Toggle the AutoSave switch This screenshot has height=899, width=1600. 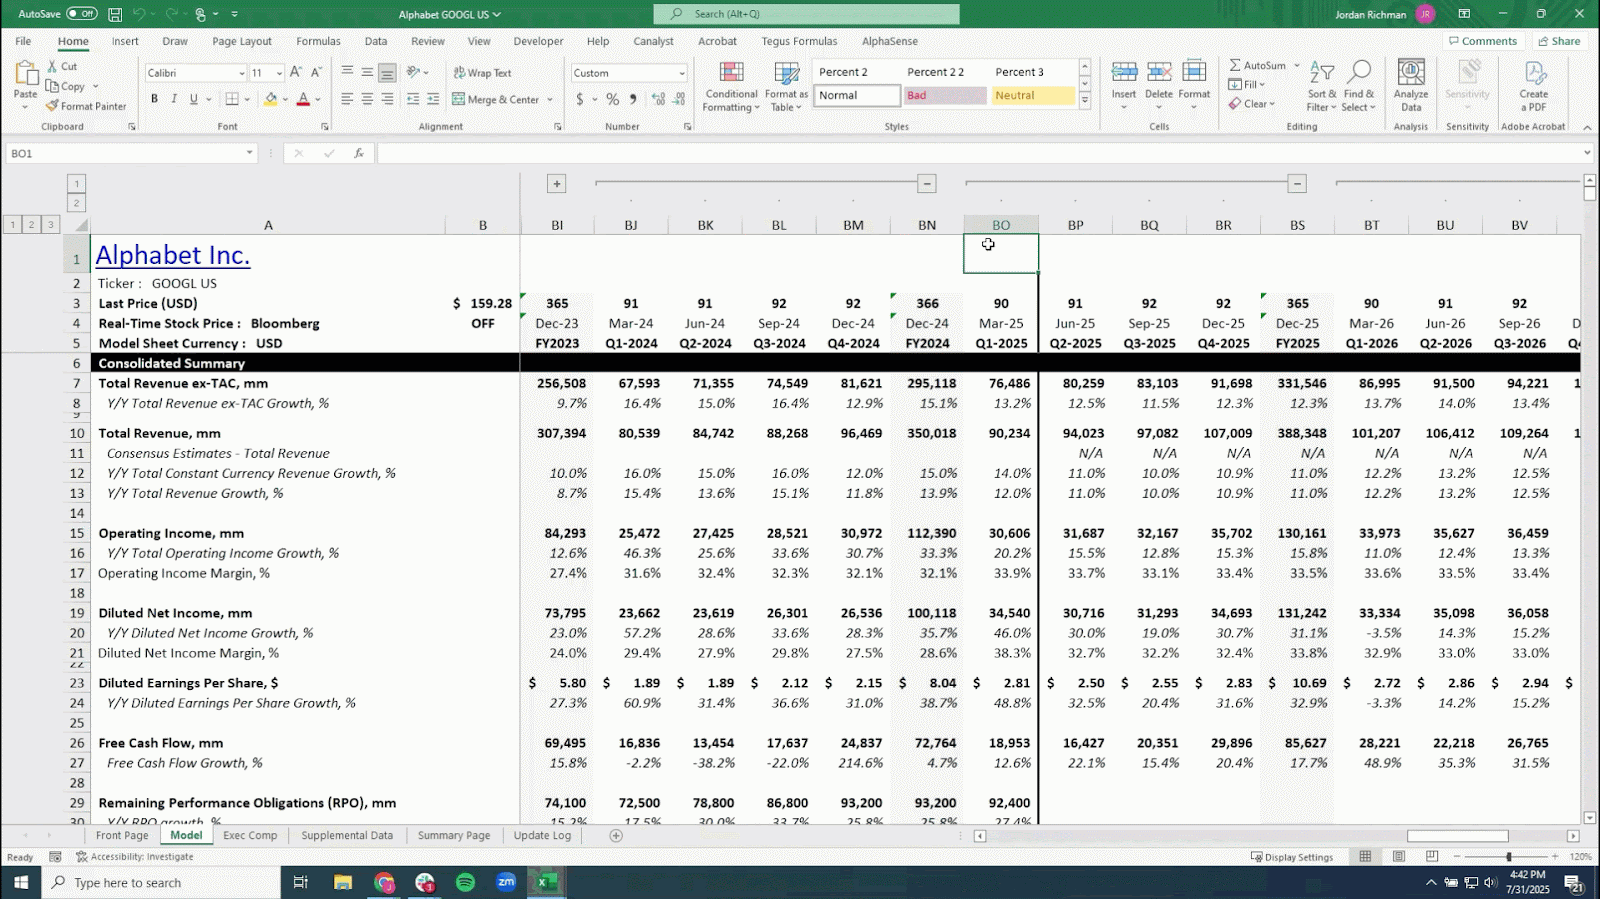click(x=81, y=14)
